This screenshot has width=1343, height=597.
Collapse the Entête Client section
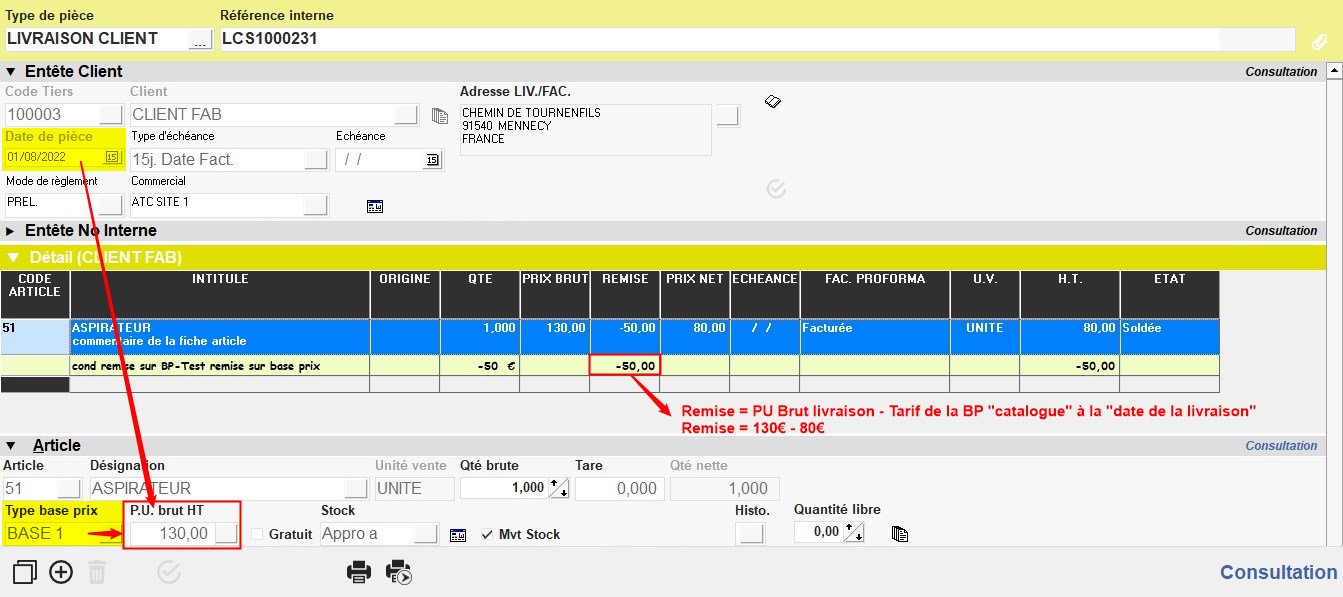[11, 72]
